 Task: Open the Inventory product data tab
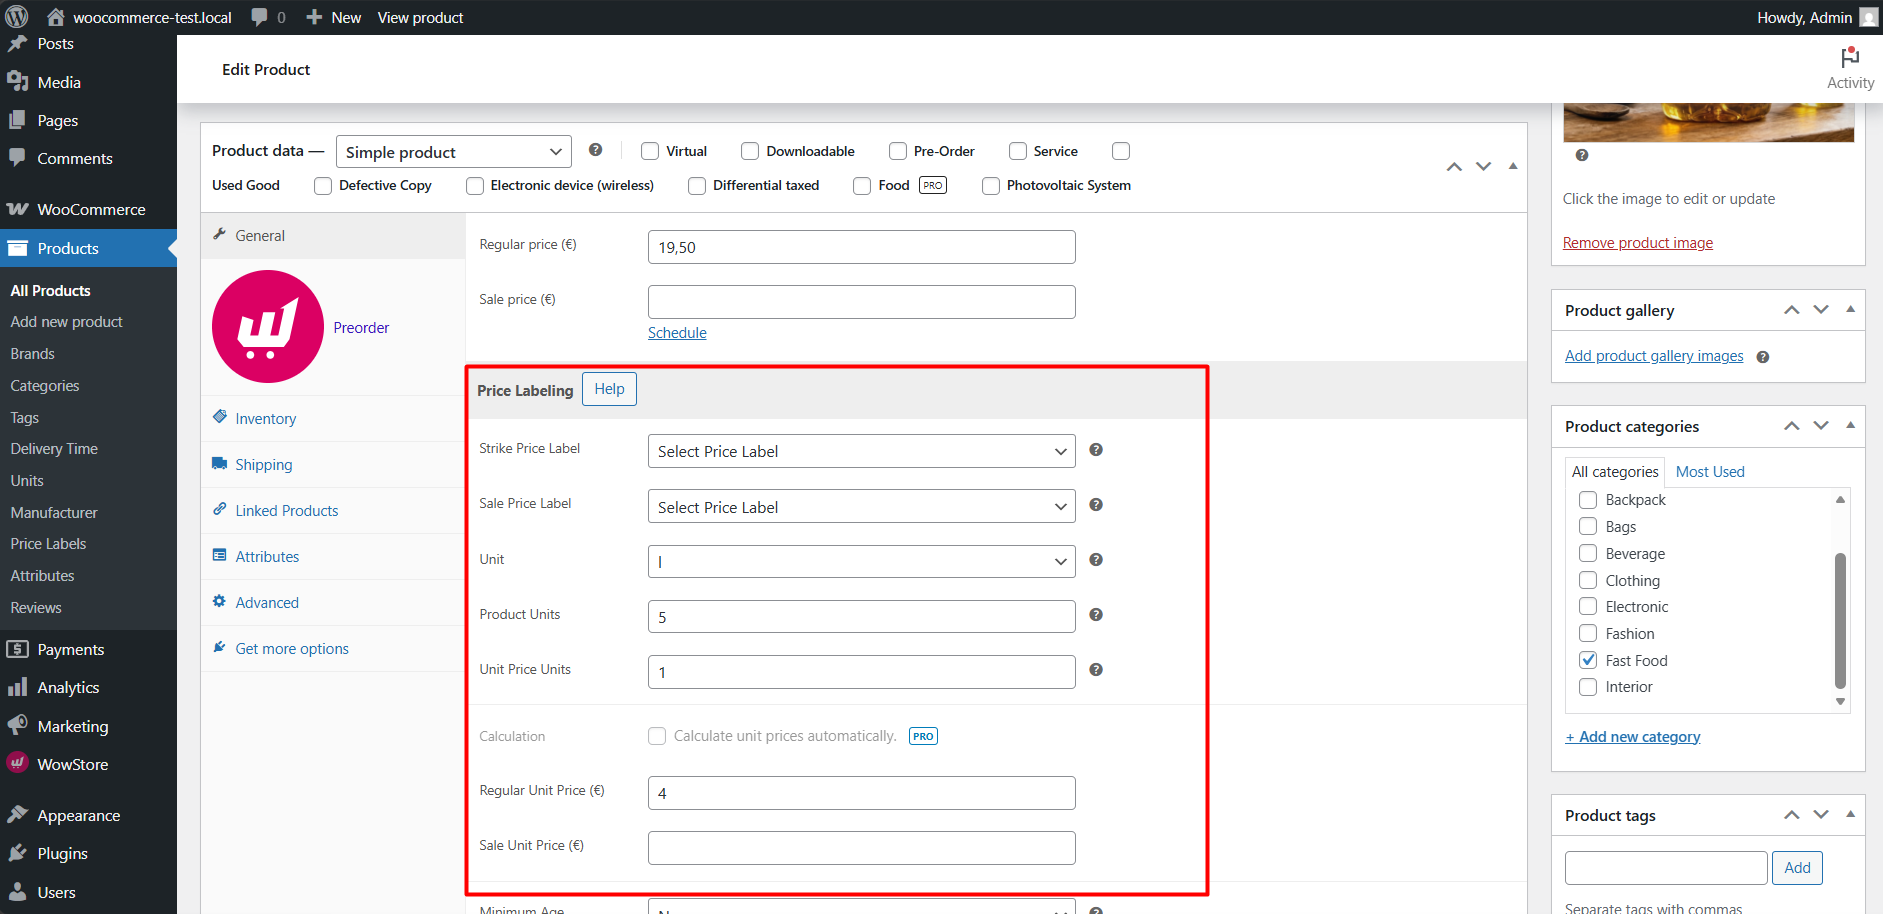[x=264, y=418]
